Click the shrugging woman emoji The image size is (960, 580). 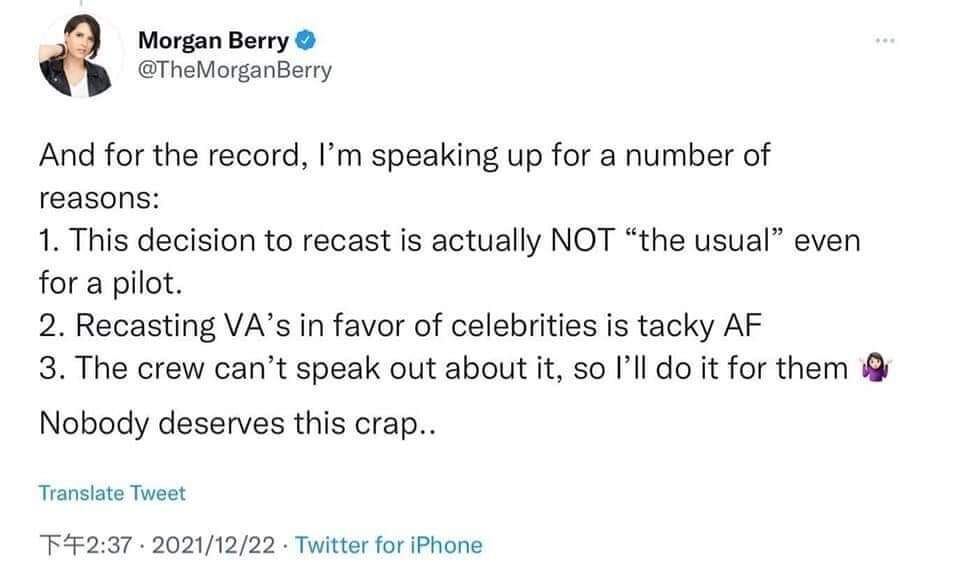click(x=876, y=368)
